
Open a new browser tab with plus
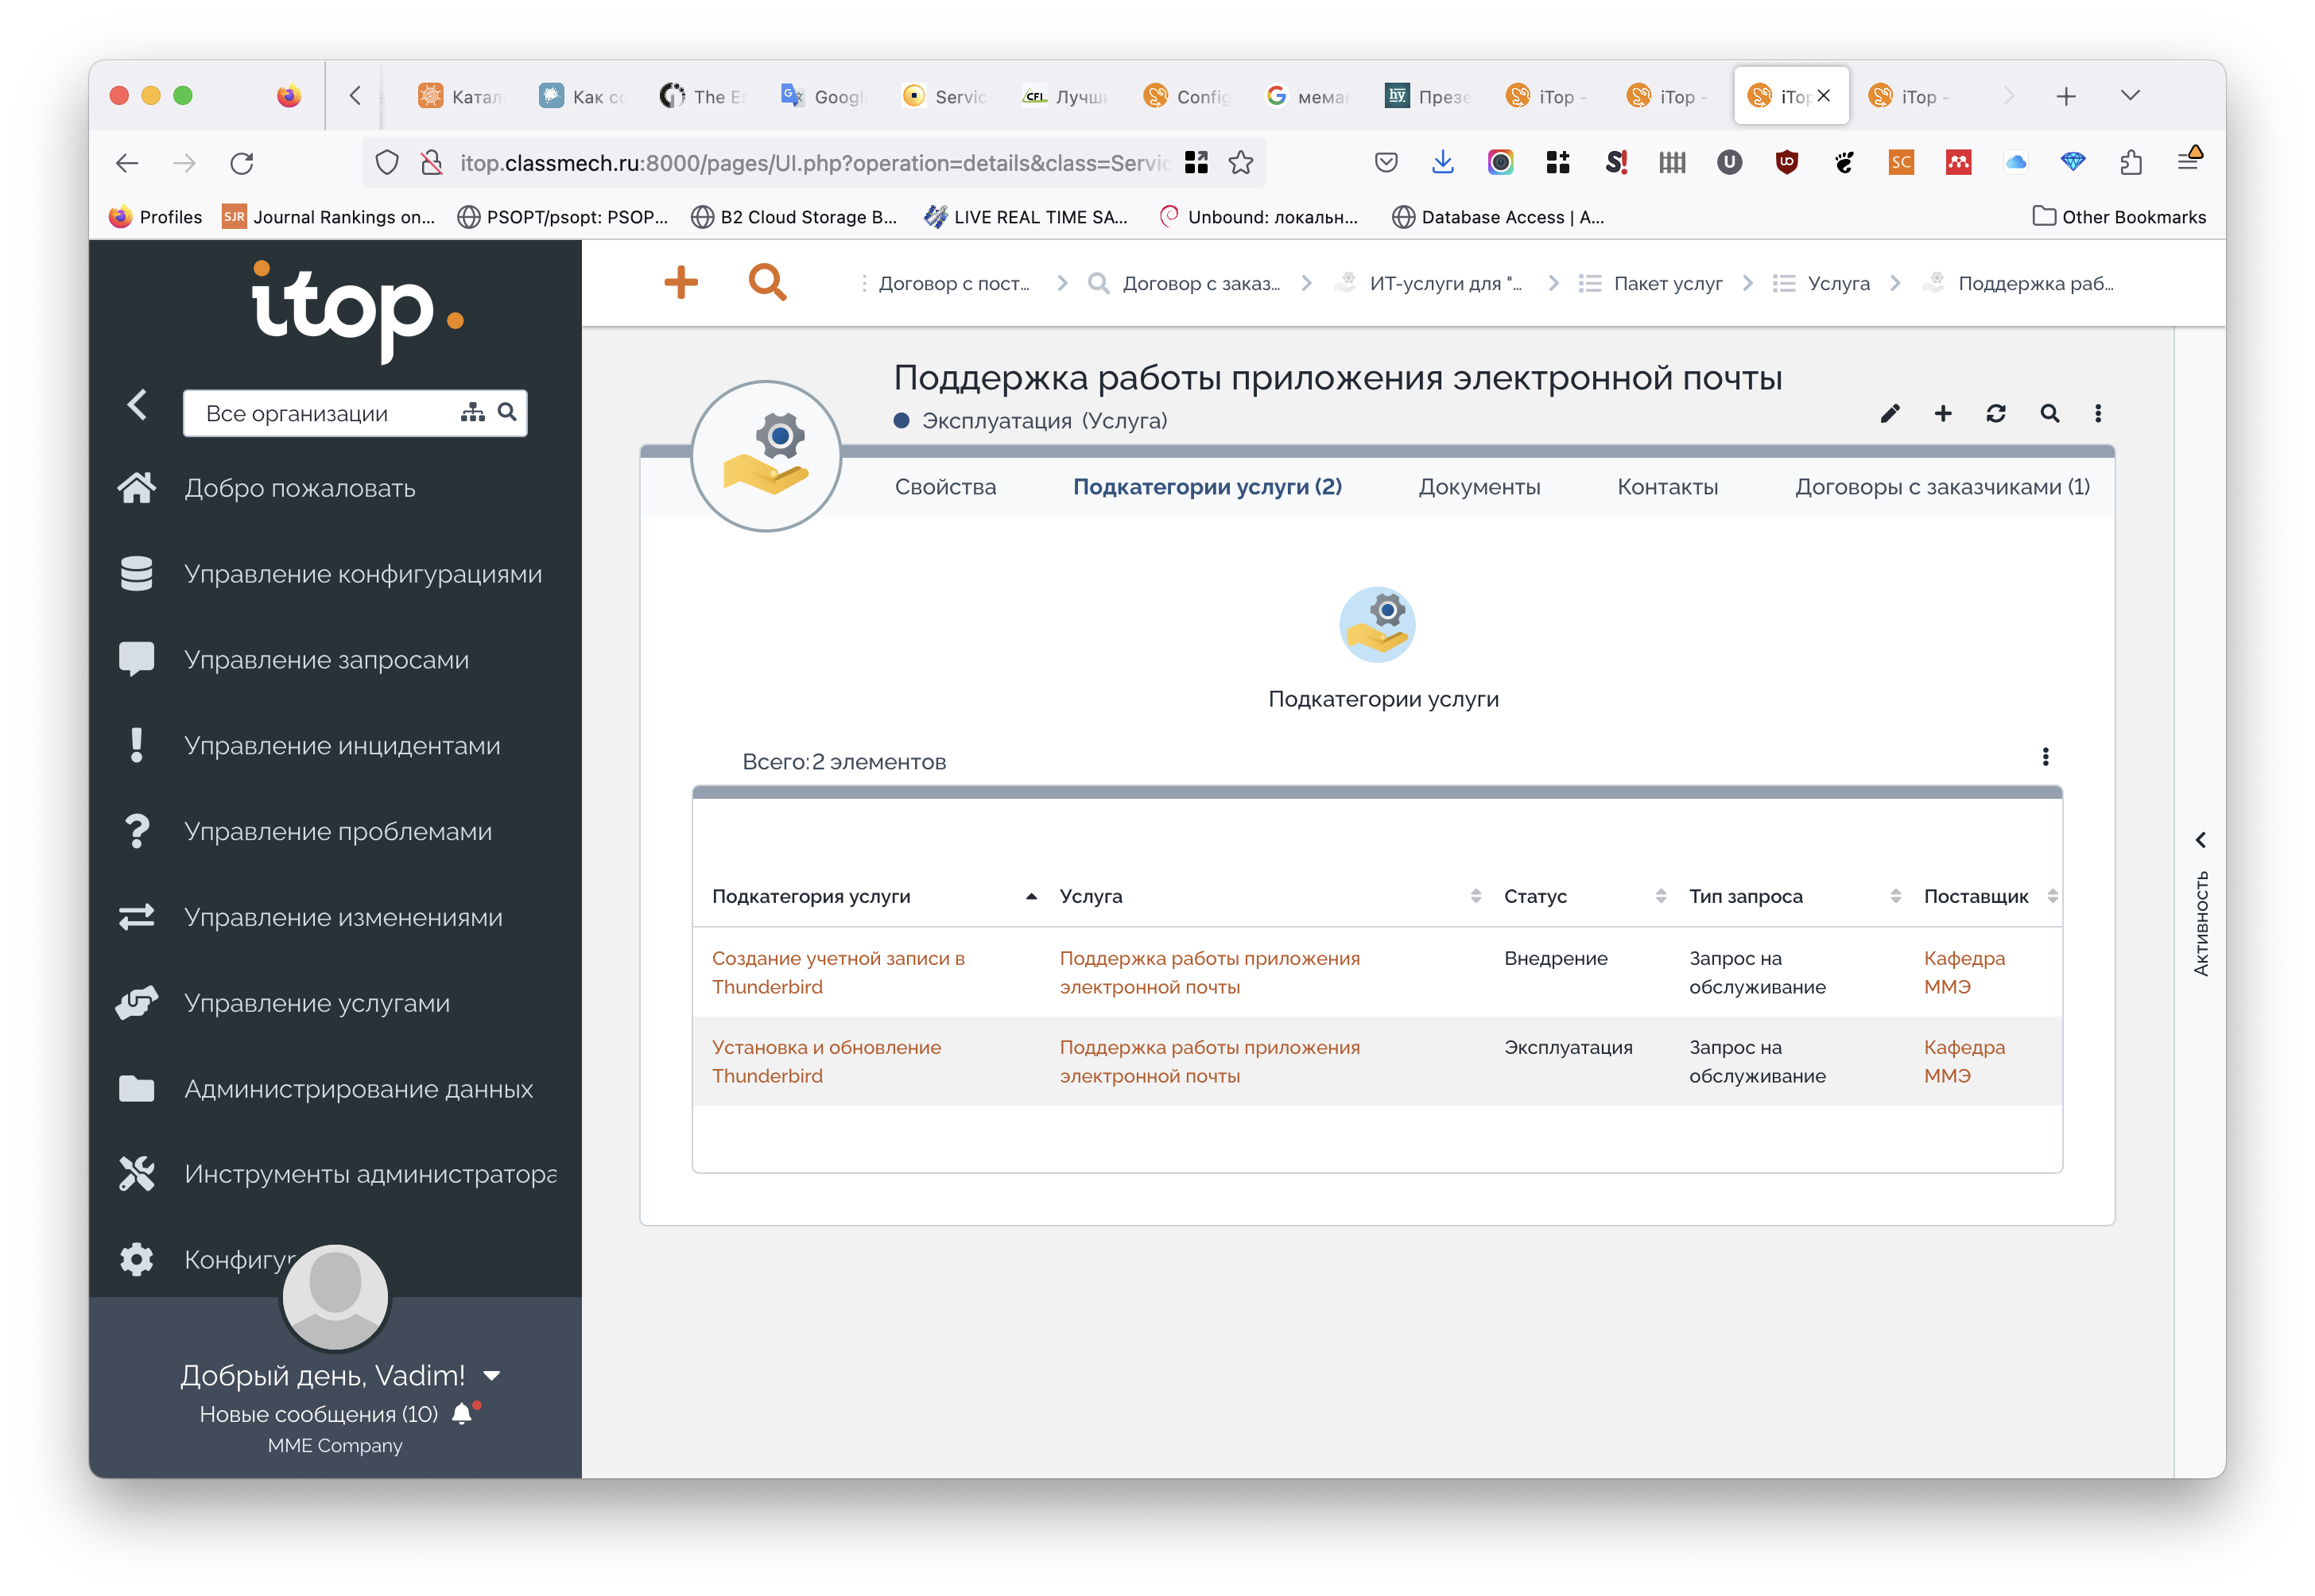[2066, 96]
